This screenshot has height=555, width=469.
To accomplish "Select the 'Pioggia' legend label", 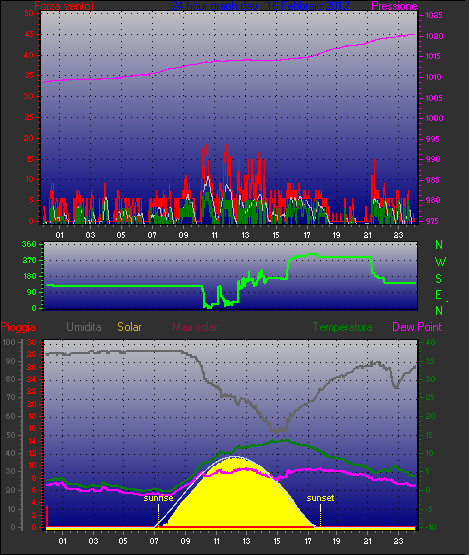I will tap(18, 327).
